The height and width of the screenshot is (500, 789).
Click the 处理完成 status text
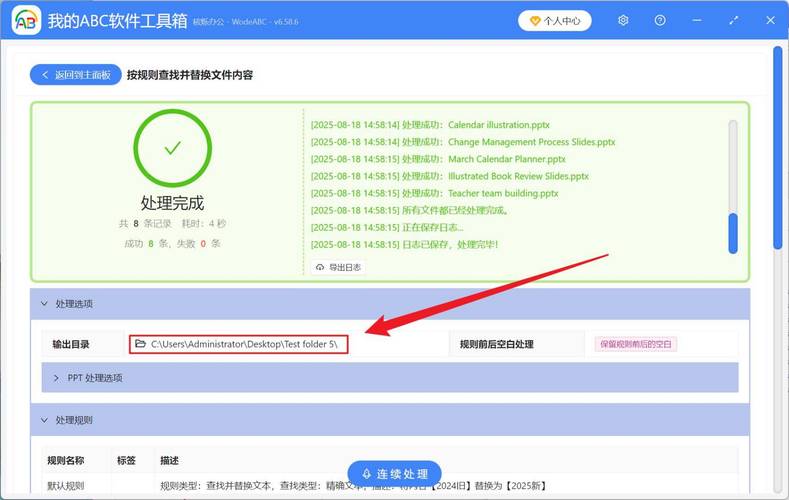(x=172, y=203)
